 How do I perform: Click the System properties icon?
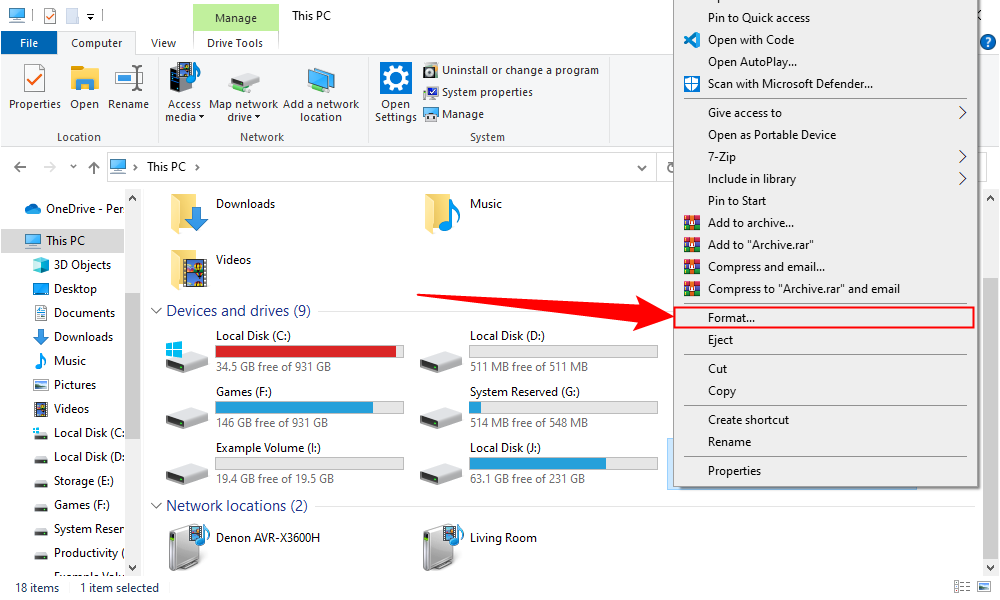pos(431,92)
